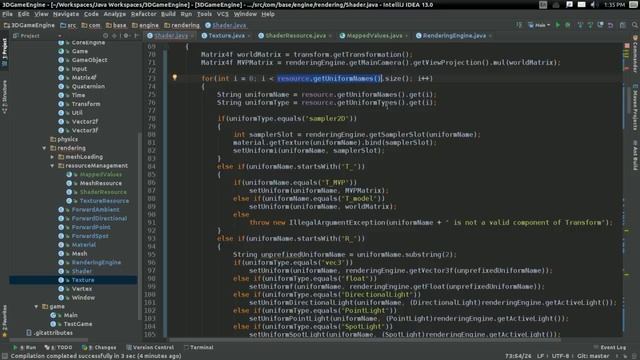
Task: Click the bottom-left tool windows toggle icon
Action: 4,356
